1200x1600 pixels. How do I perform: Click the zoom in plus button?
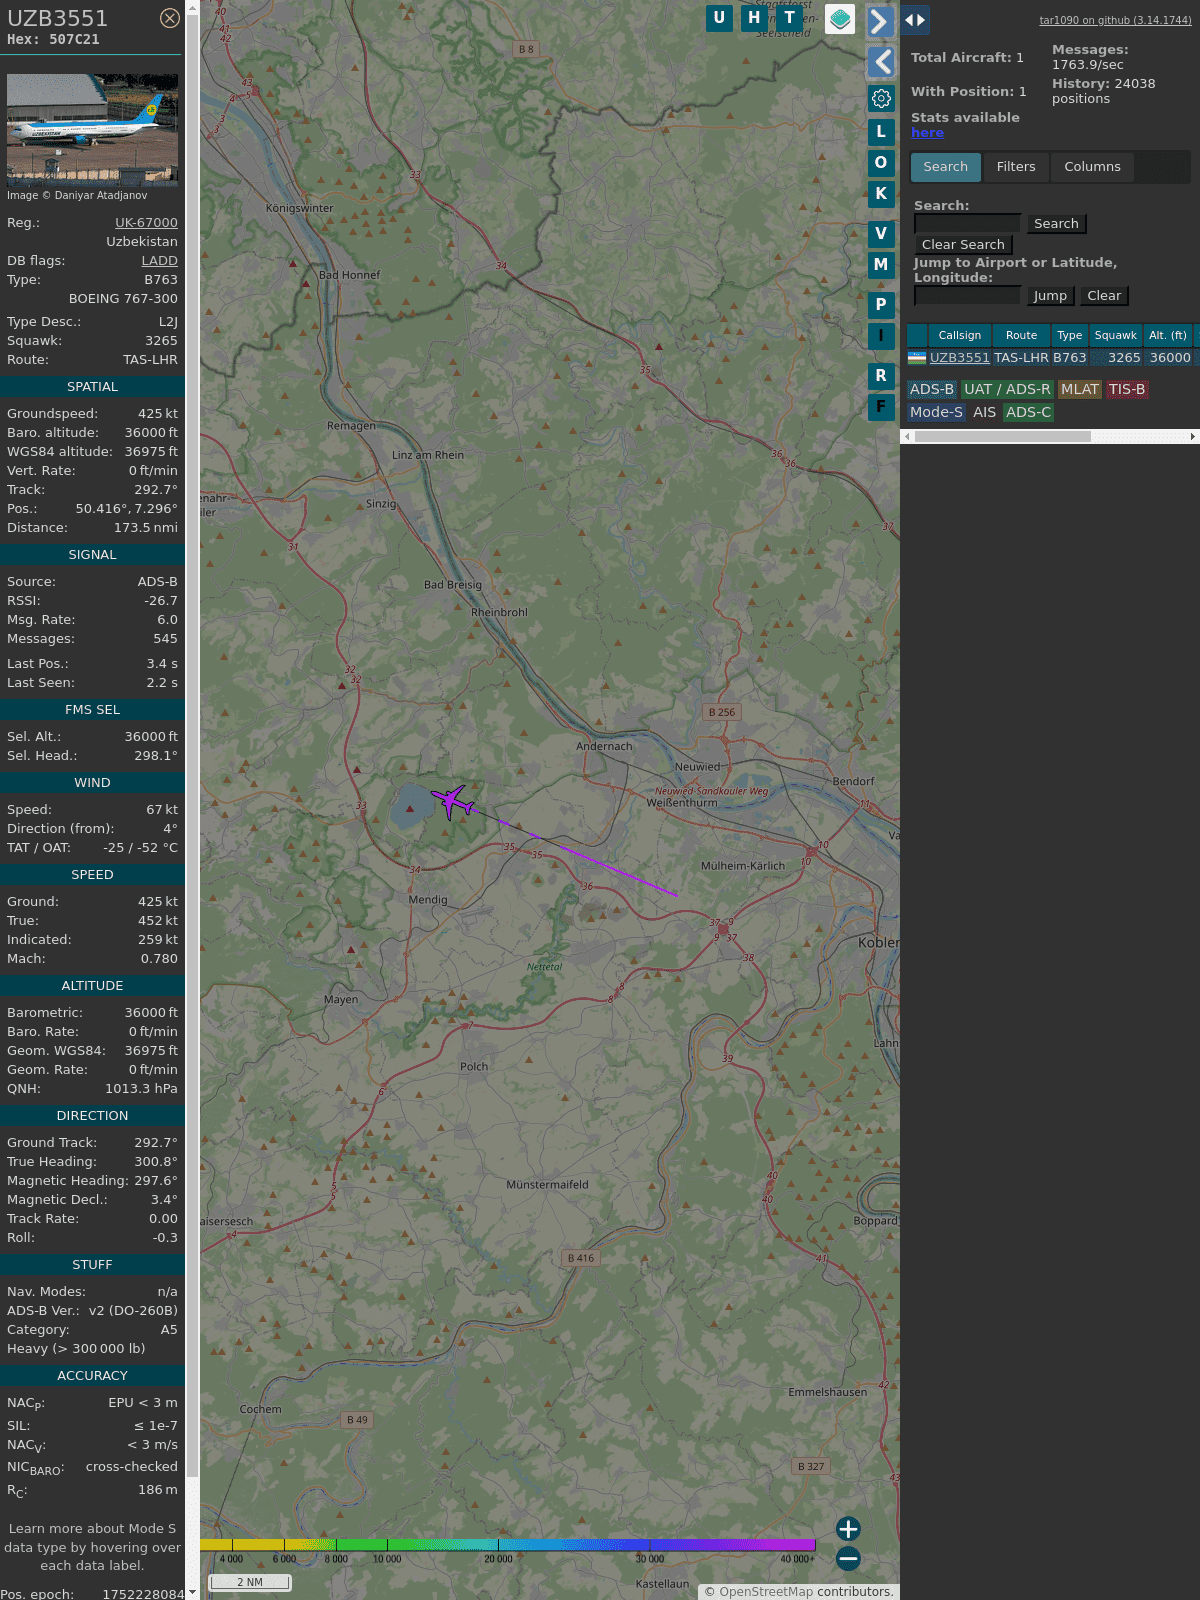848,1528
